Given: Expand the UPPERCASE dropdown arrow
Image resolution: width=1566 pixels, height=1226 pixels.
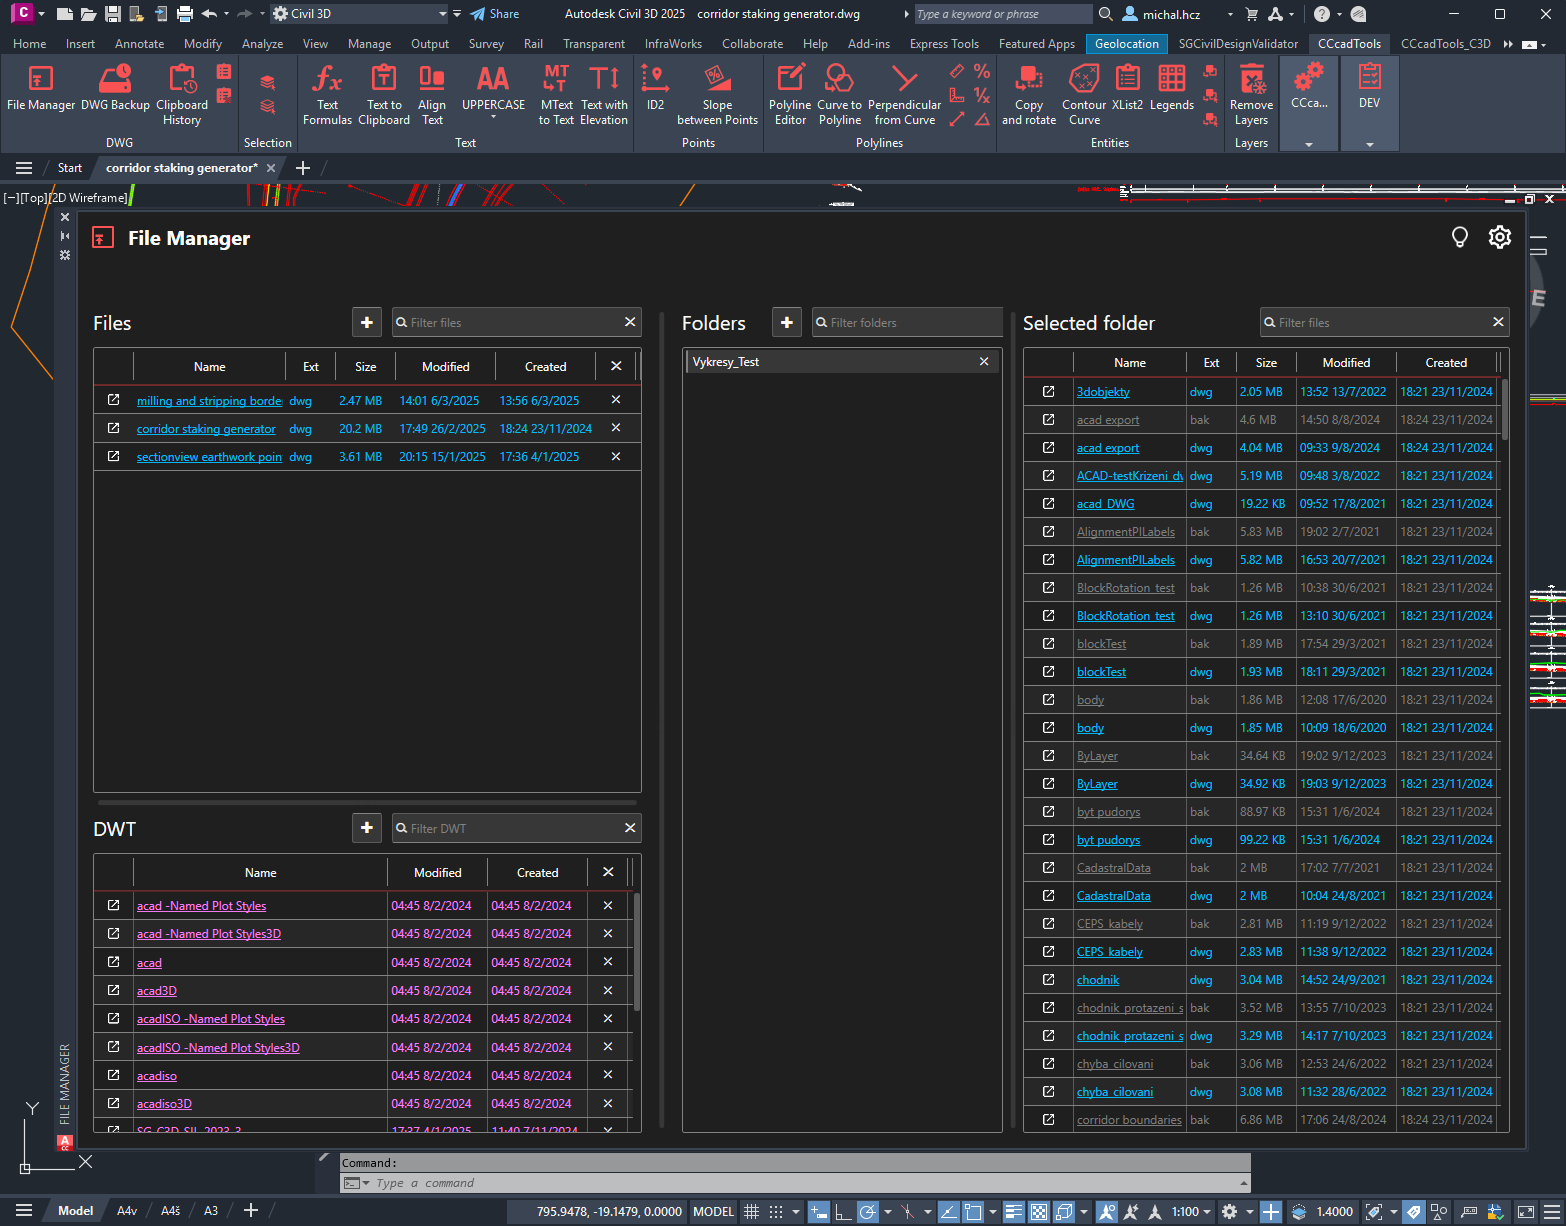Looking at the screenshot, I should click(x=493, y=117).
